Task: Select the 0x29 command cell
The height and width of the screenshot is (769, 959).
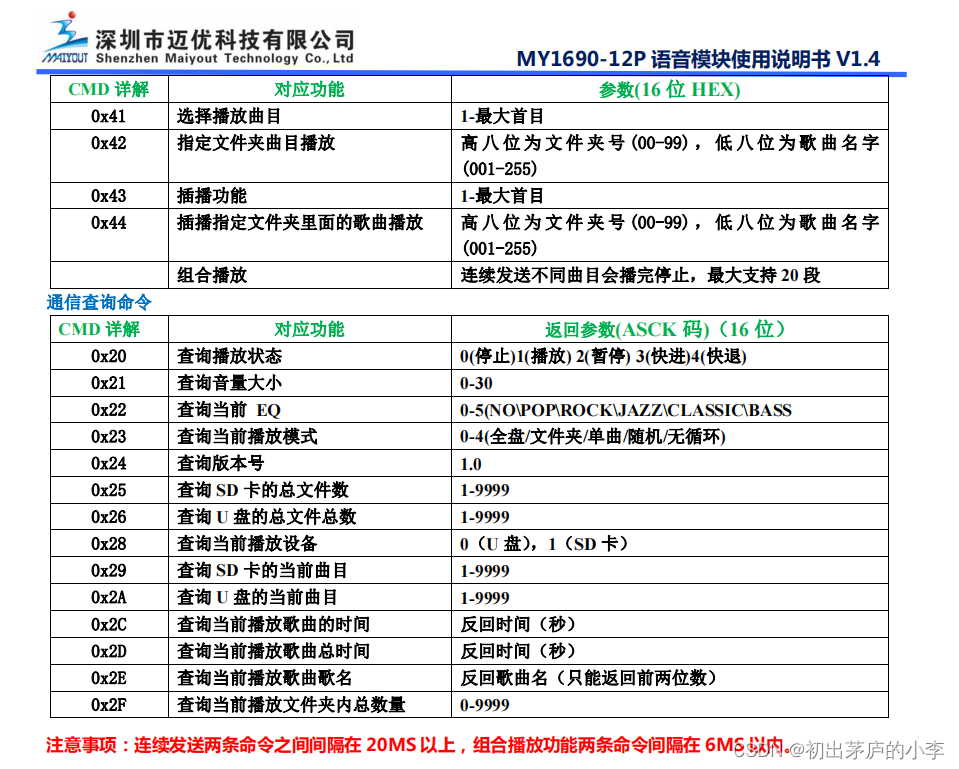Action: pos(109,570)
